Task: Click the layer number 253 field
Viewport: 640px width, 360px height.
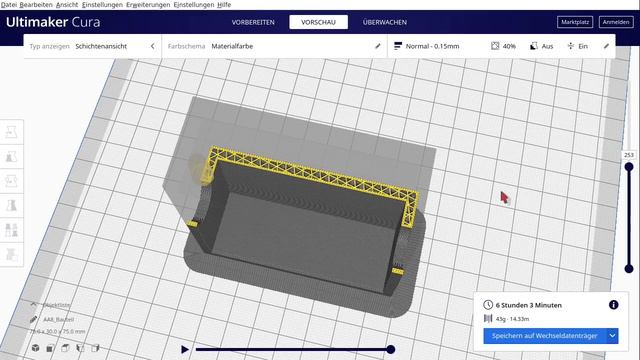Action: tap(629, 155)
